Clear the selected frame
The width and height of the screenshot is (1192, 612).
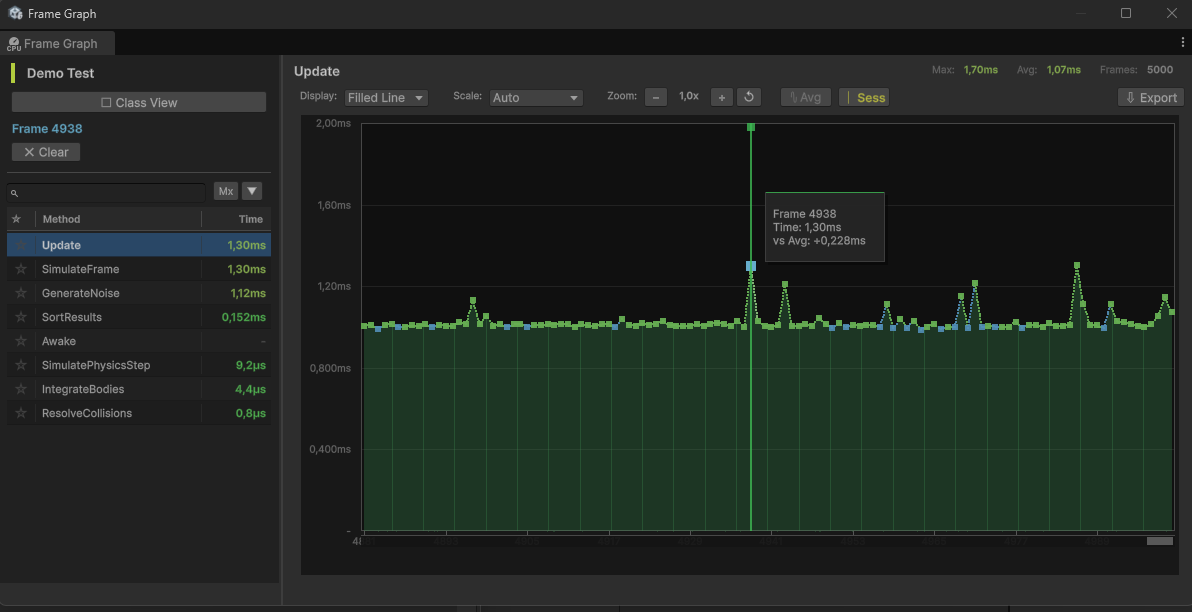point(46,152)
